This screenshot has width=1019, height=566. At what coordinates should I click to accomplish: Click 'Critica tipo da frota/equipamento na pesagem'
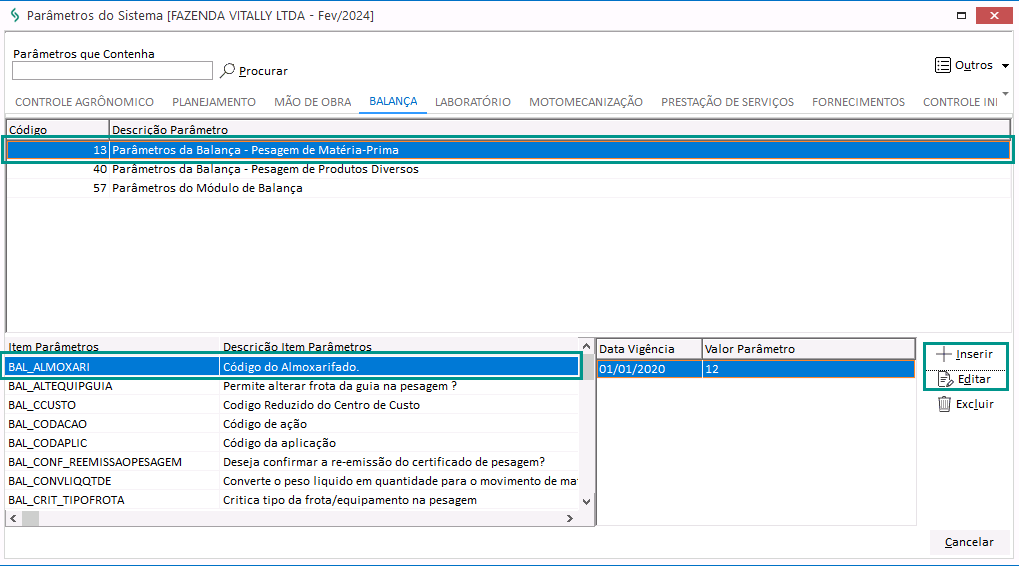click(x=350, y=500)
